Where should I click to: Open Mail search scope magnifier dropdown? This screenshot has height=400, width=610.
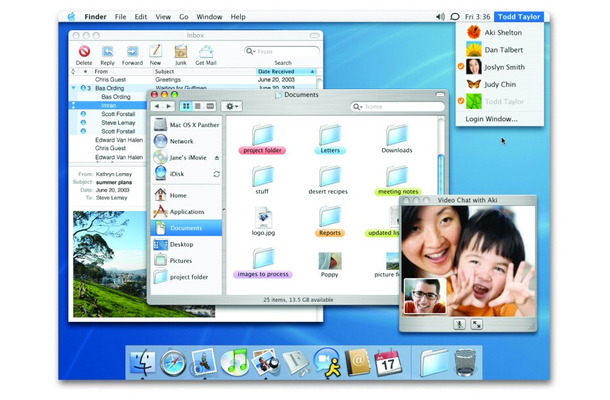point(251,51)
